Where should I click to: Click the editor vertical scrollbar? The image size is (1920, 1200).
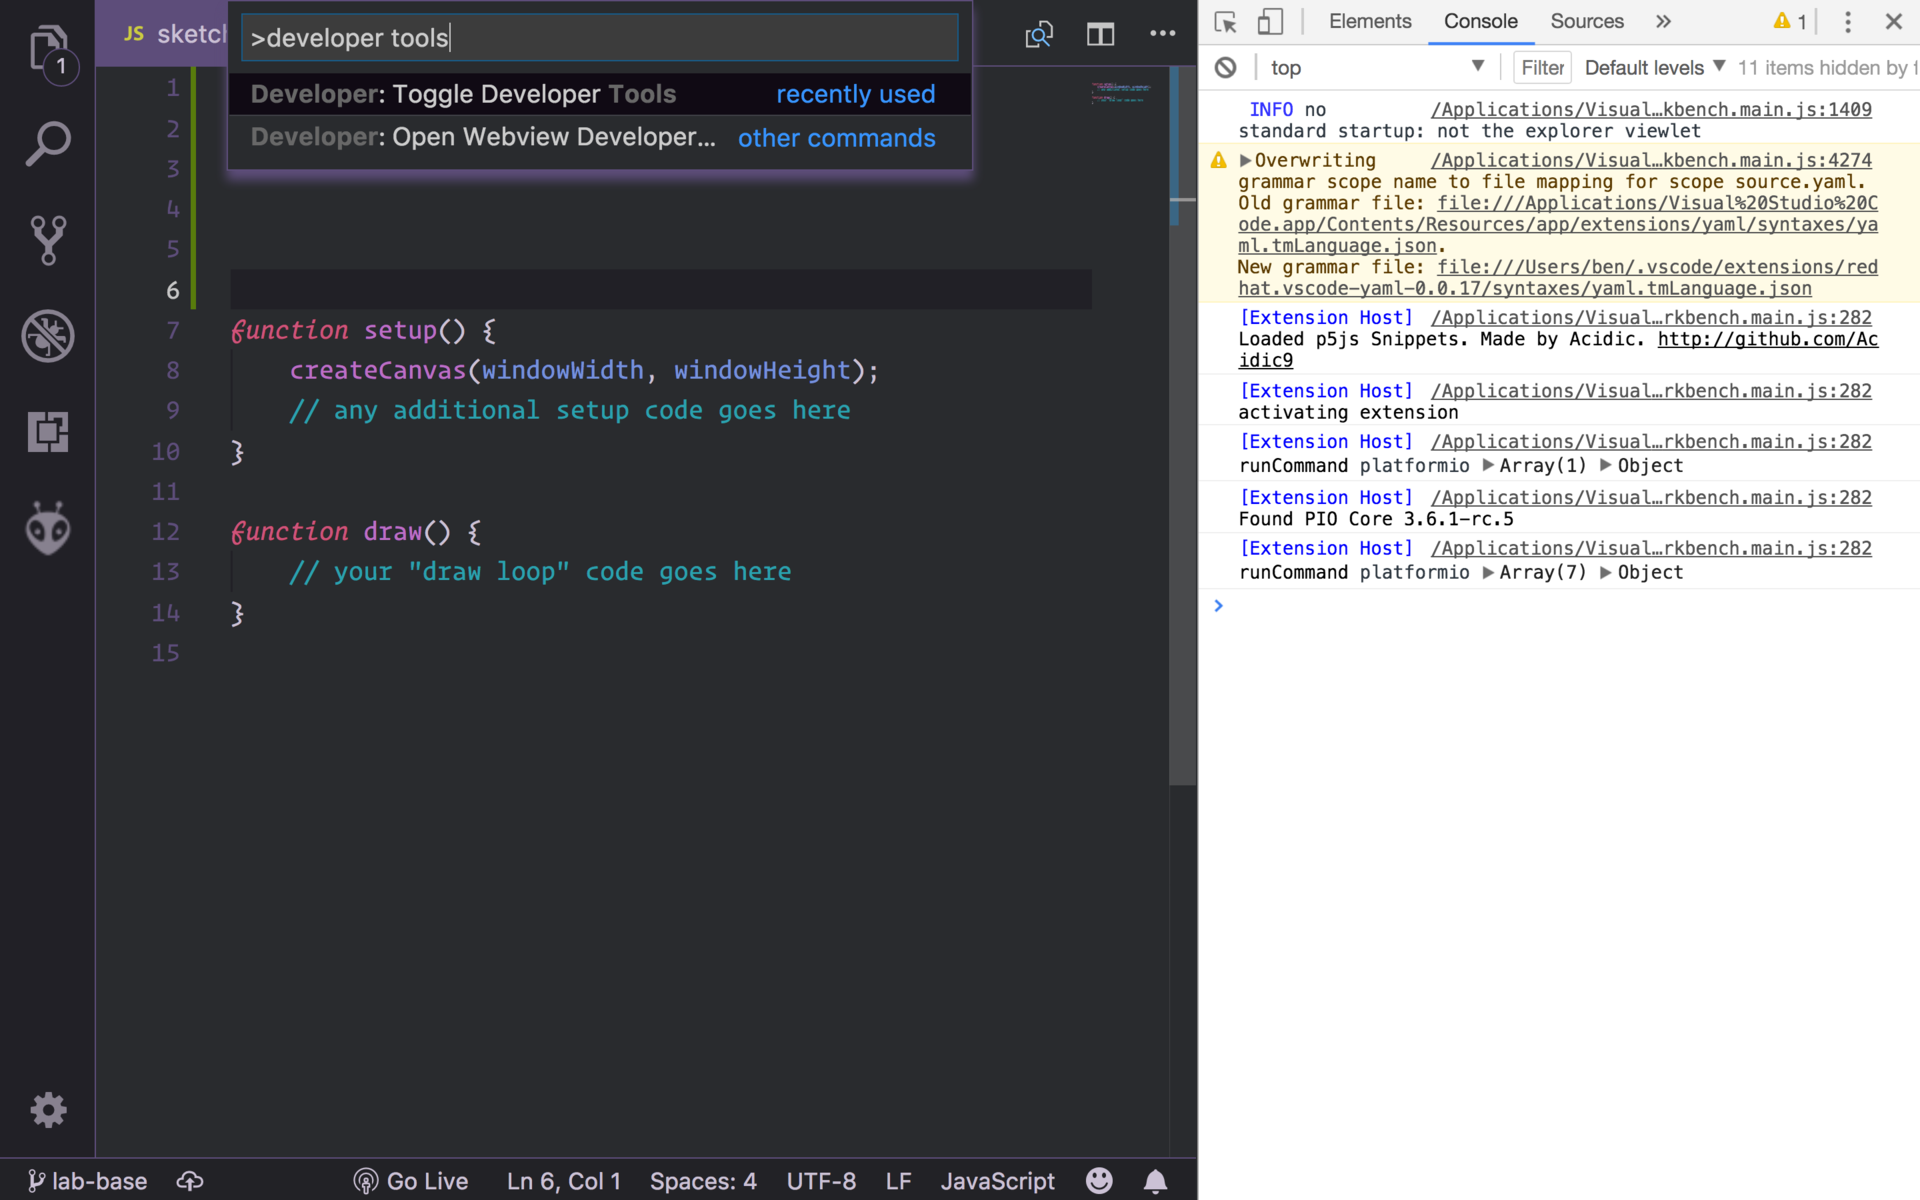point(1182,425)
